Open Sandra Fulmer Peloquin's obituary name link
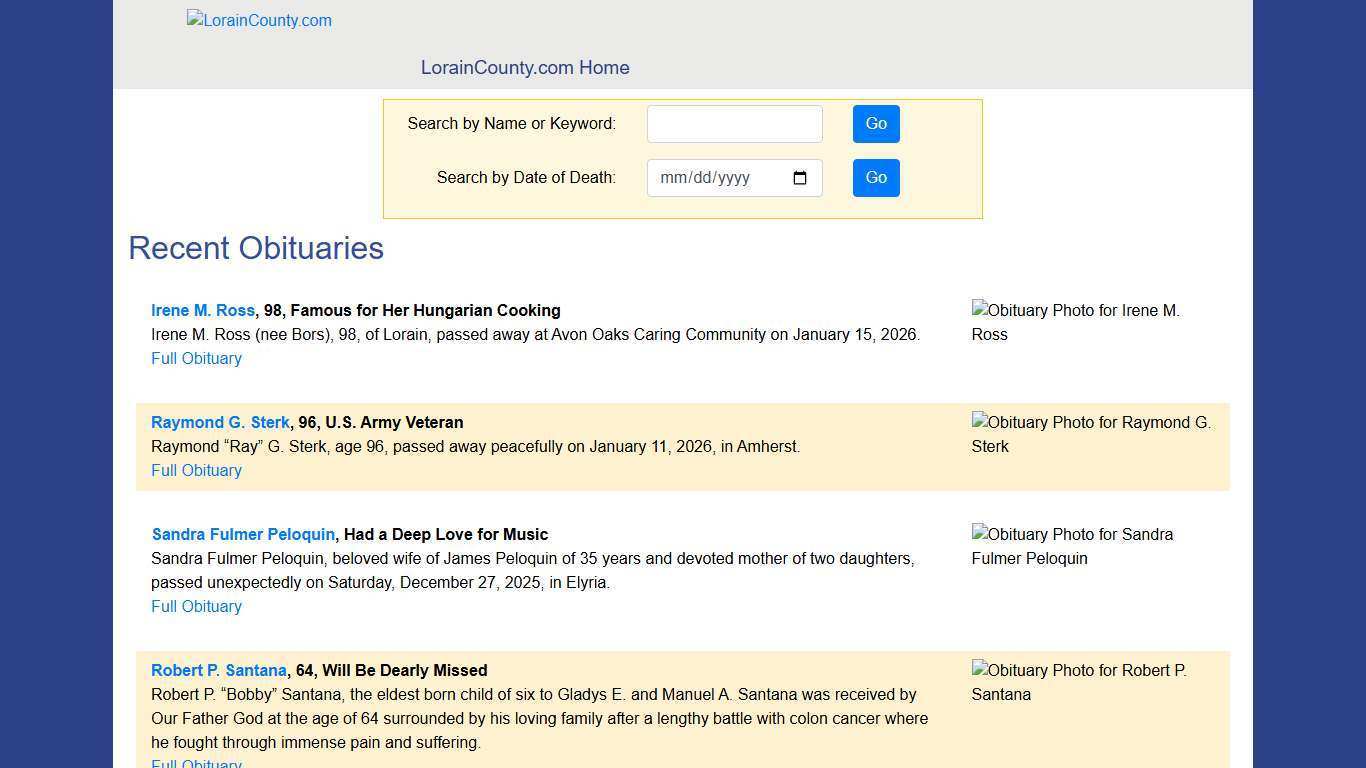The height and width of the screenshot is (768, 1366). tap(242, 534)
